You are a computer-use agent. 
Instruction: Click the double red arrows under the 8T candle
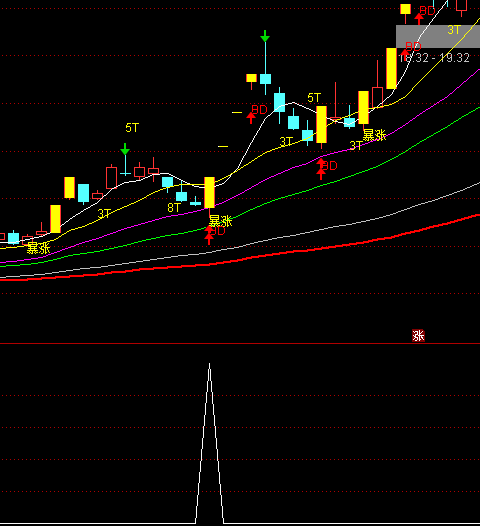point(209,235)
